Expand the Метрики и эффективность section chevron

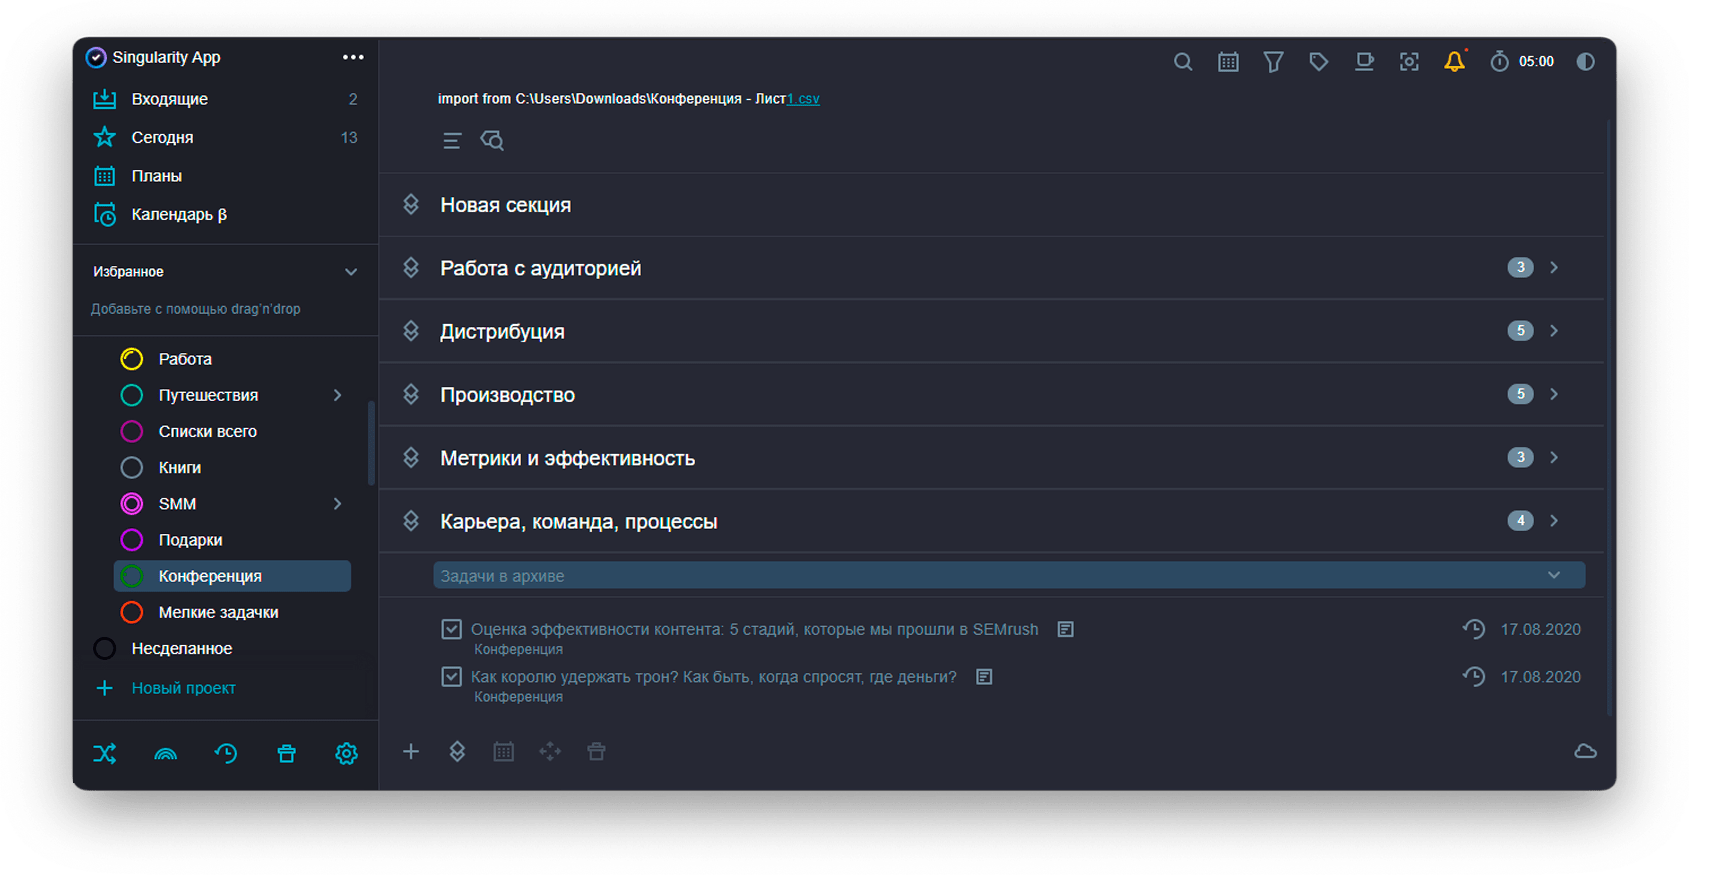click(x=1555, y=458)
